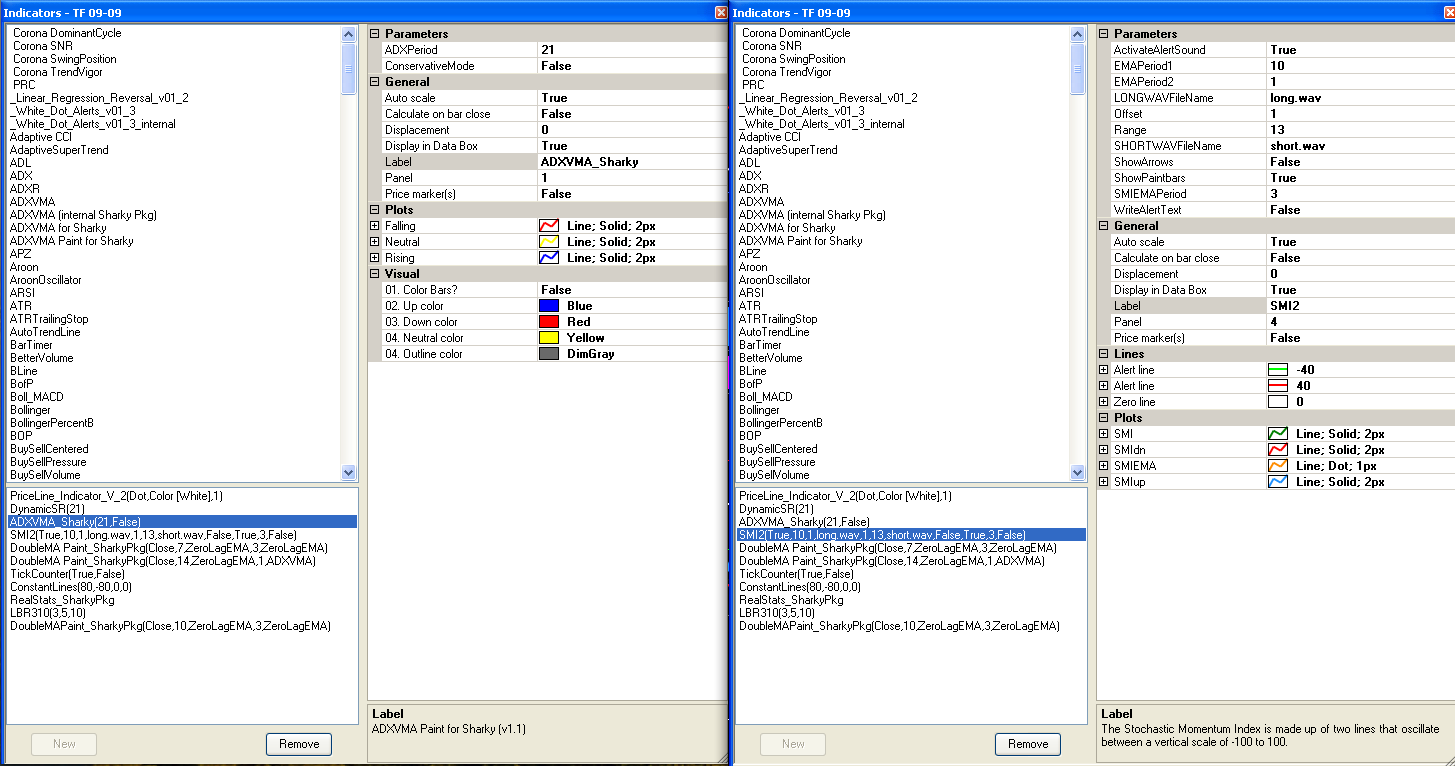
Task: Collapse the Visual section in left window
Action: 375,274
